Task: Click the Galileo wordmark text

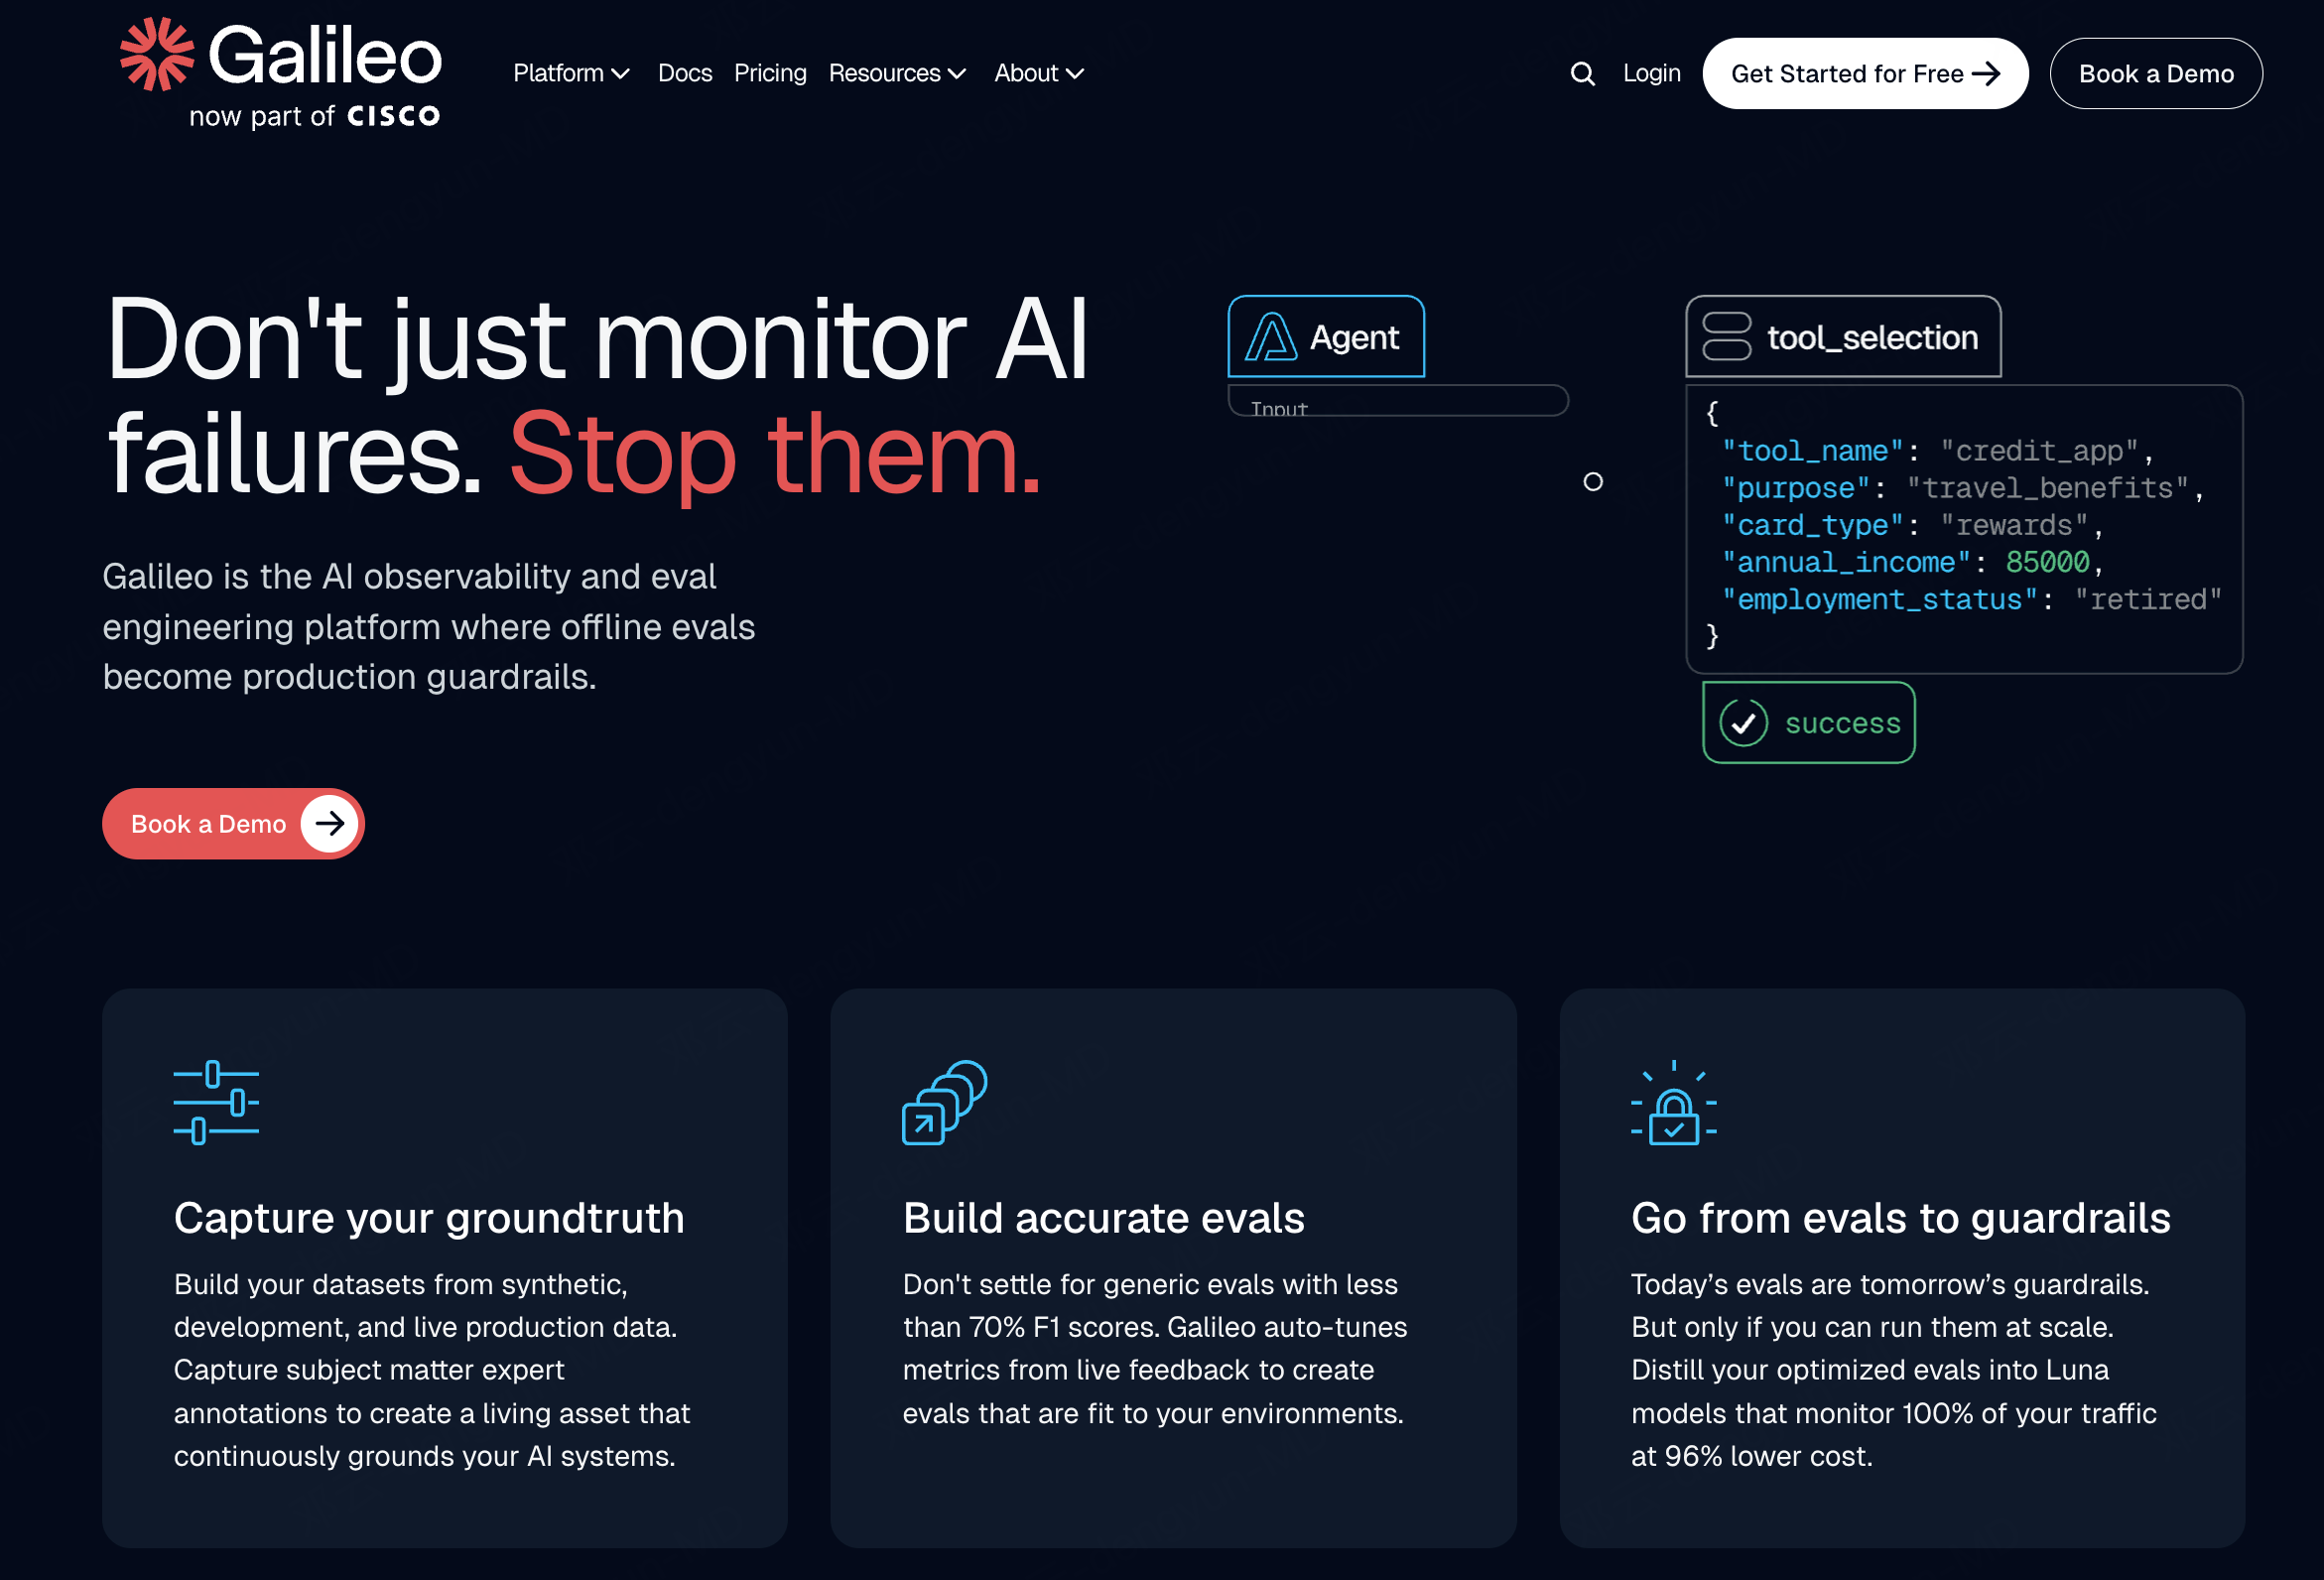Action: [x=324, y=56]
